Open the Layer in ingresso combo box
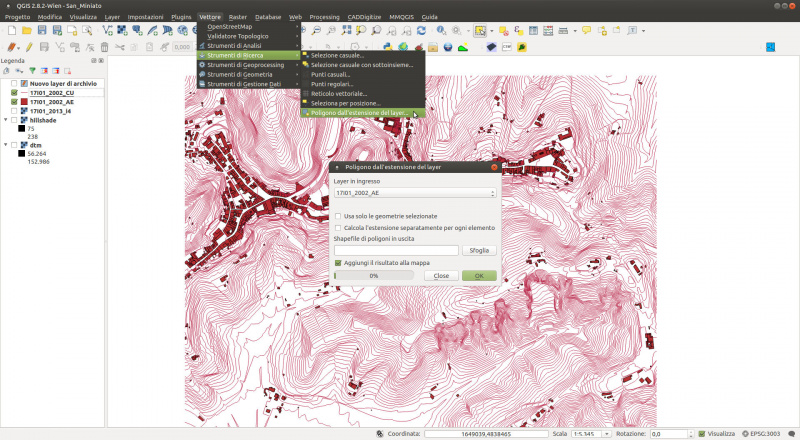 (415, 193)
